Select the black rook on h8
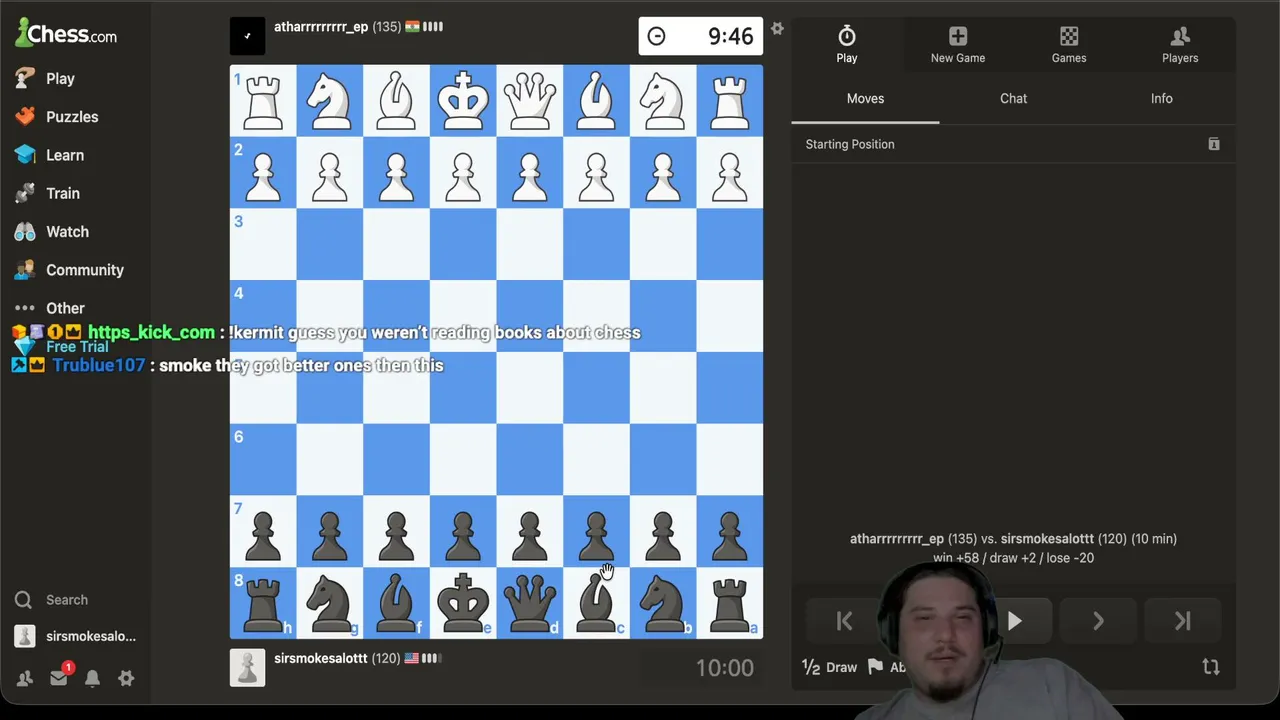The width and height of the screenshot is (1280, 720). [263, 603]
